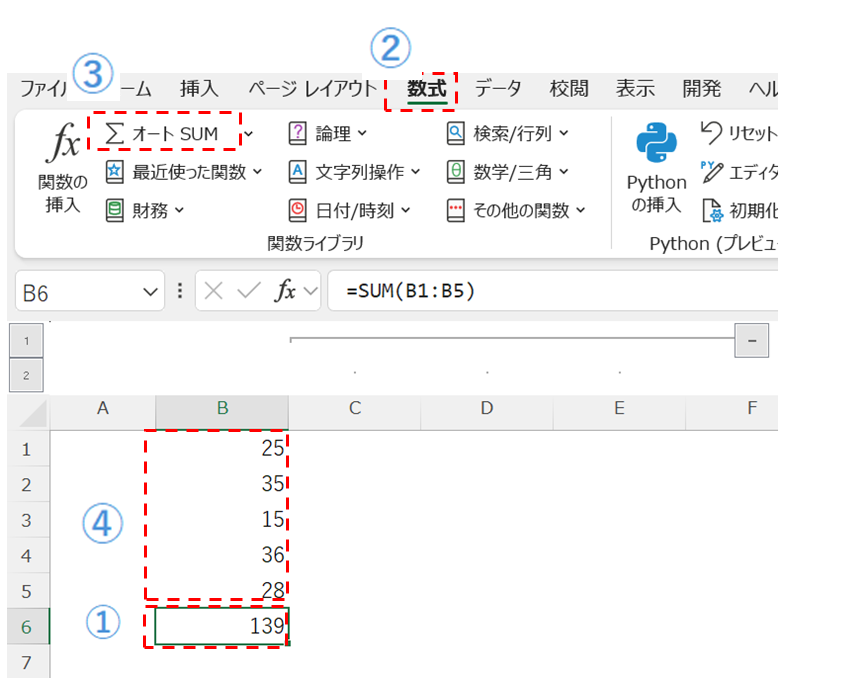
Task: Click the 関数の挿入 fx icon
Action: point(62,147)
